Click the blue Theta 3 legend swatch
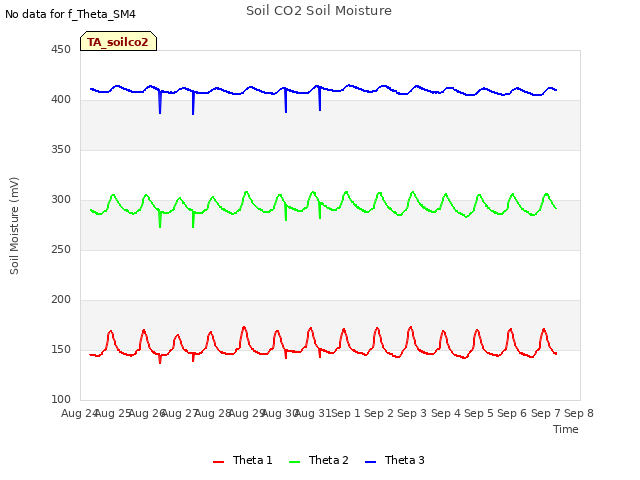Viewport: 640px width, 480px height. (370, 462)
